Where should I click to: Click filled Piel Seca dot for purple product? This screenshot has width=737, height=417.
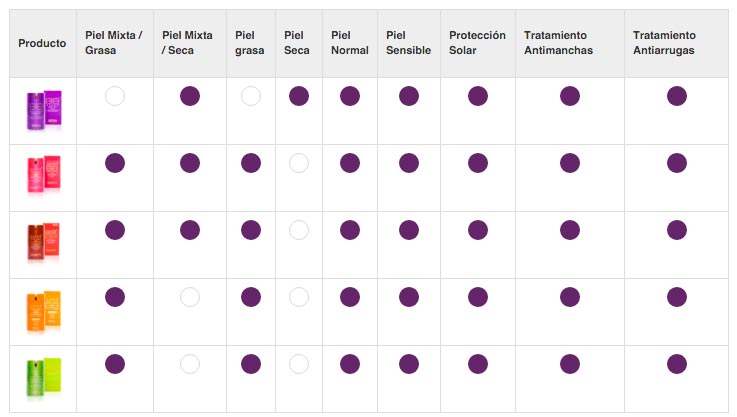click(x=298, y=96)
